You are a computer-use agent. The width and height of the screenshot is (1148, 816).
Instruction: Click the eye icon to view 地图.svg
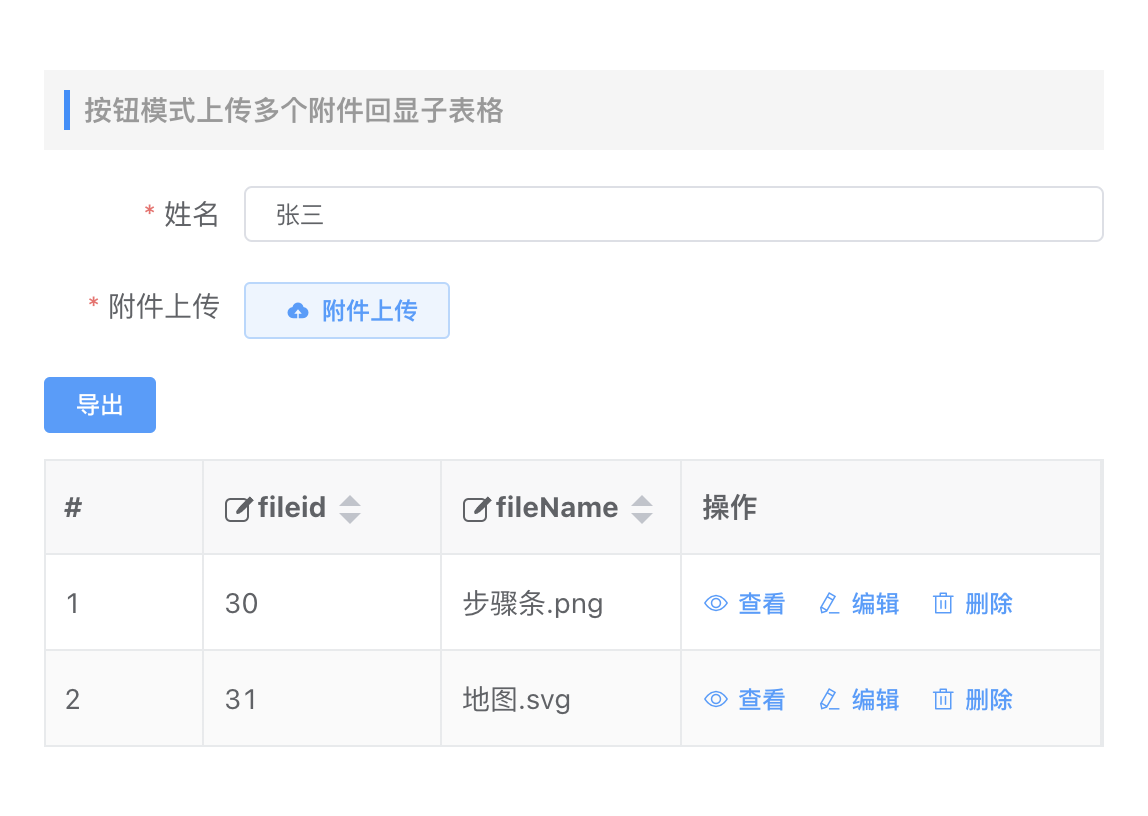715,699
